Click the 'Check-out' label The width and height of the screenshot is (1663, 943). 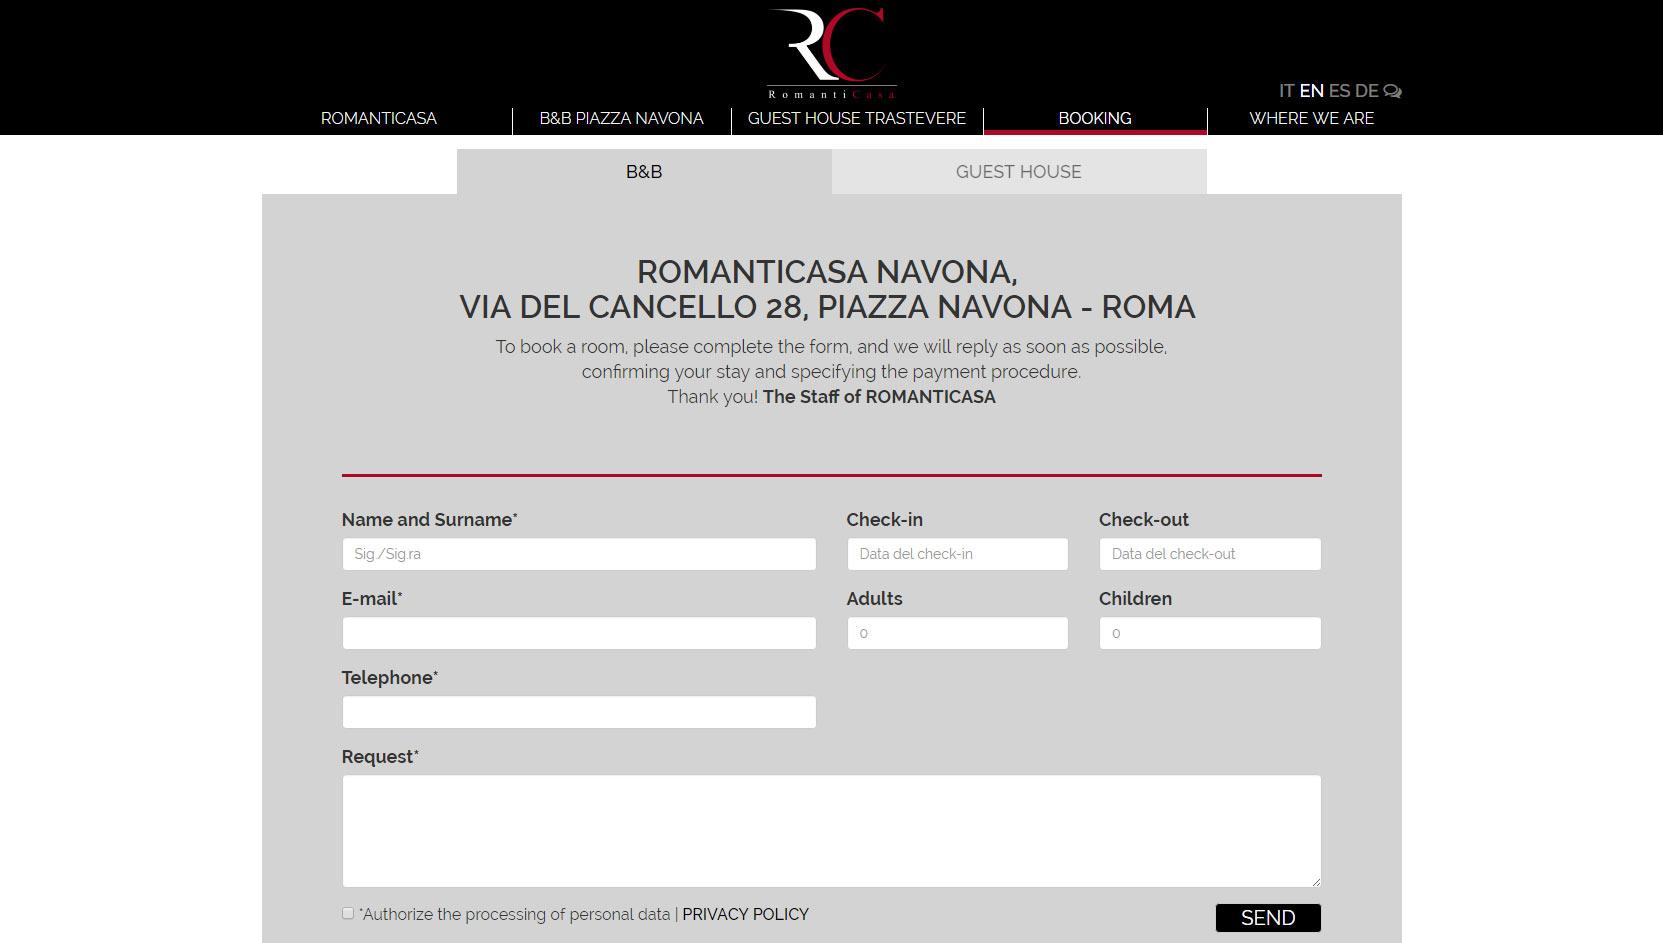point(1144,520)
